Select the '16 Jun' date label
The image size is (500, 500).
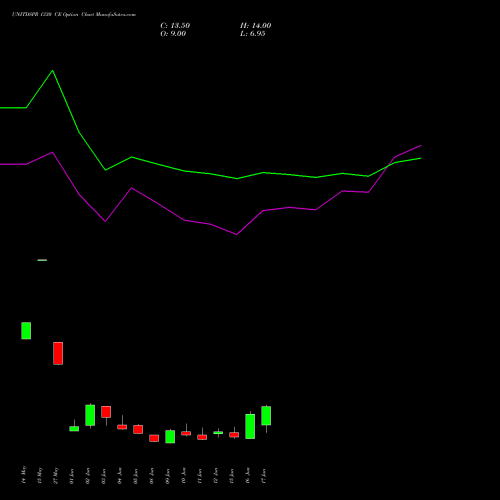click(x=247, y=475)
